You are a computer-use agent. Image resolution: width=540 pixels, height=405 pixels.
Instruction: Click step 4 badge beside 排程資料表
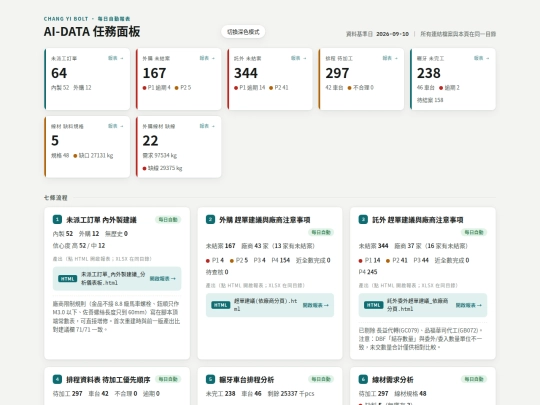(x=57, y=379)
